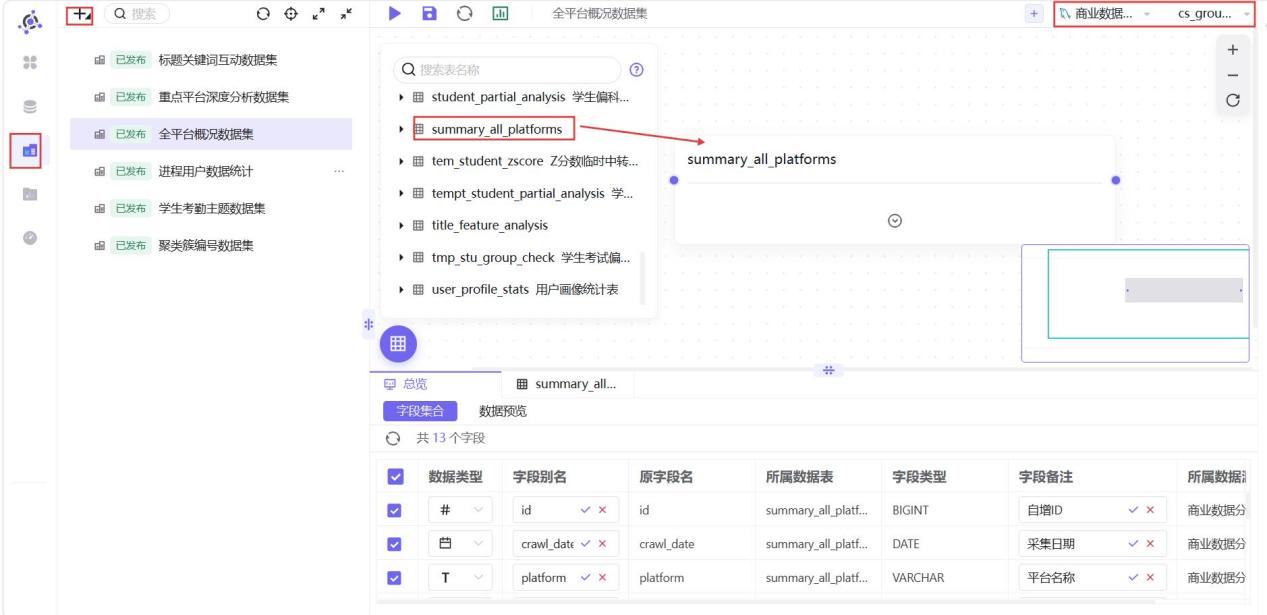
Task: Expand all with the outward arrows icon
Action: point(319,14)
